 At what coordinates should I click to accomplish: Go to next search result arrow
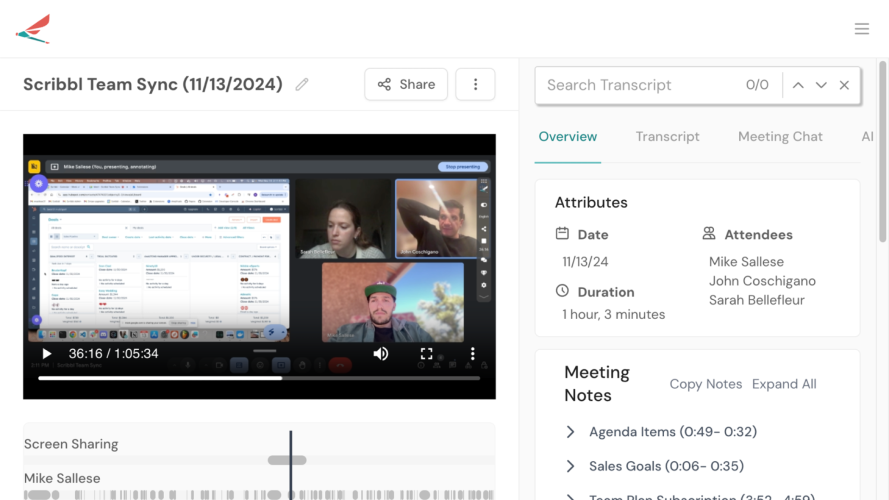(x=821, y=85)
